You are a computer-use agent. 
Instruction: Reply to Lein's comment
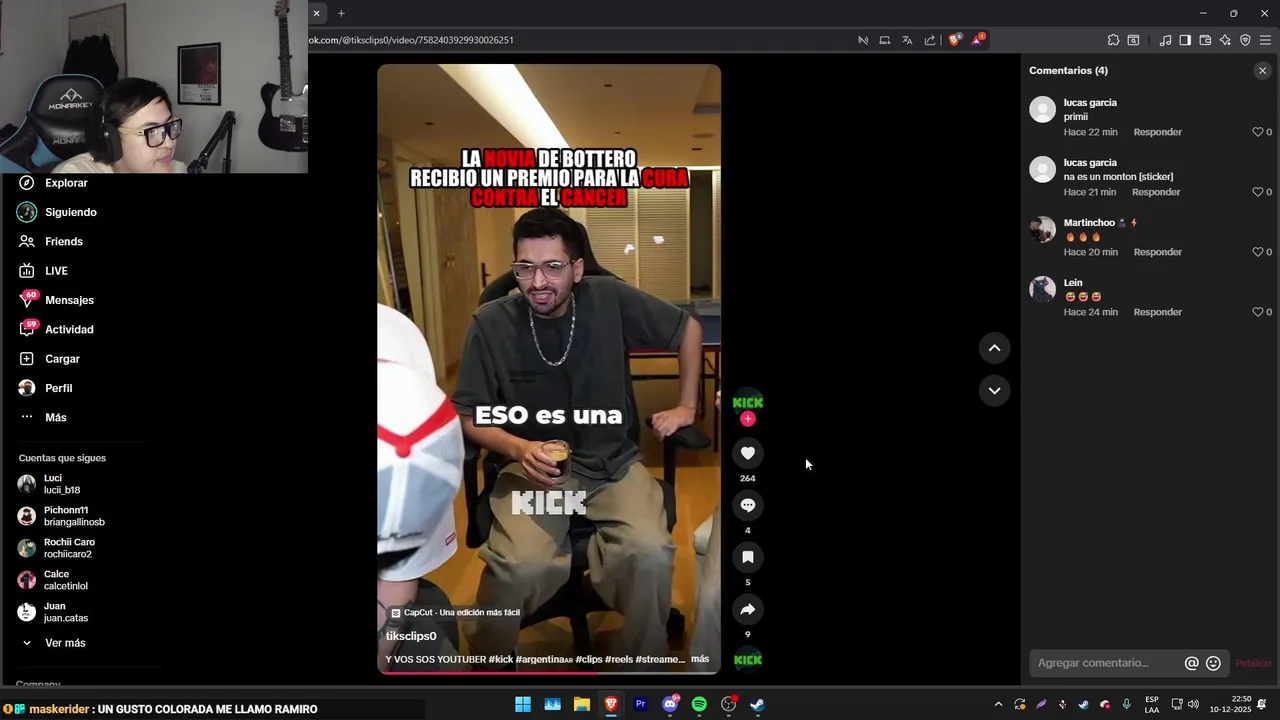point(1157,312)
